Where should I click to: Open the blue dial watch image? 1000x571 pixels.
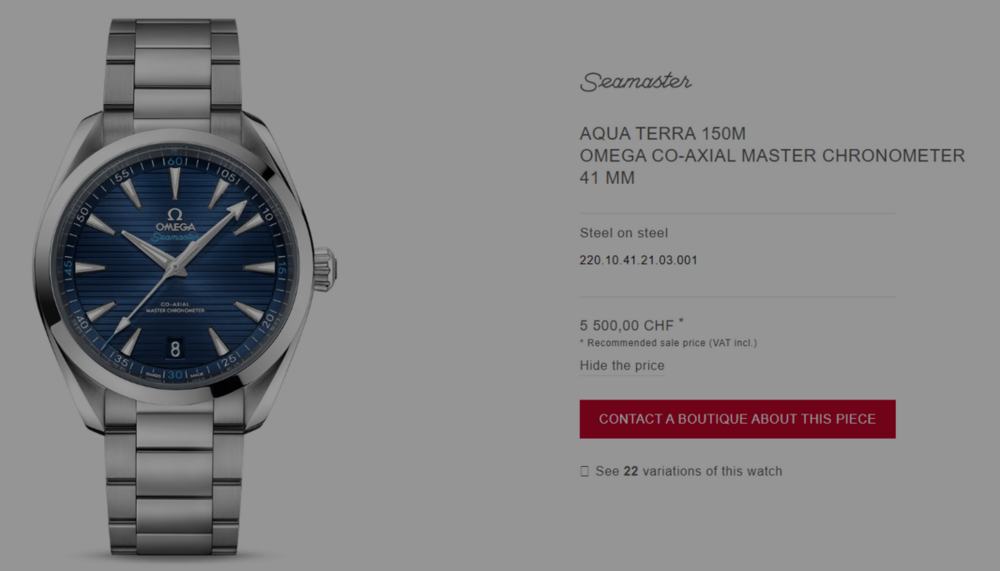(x=185, y=287)
